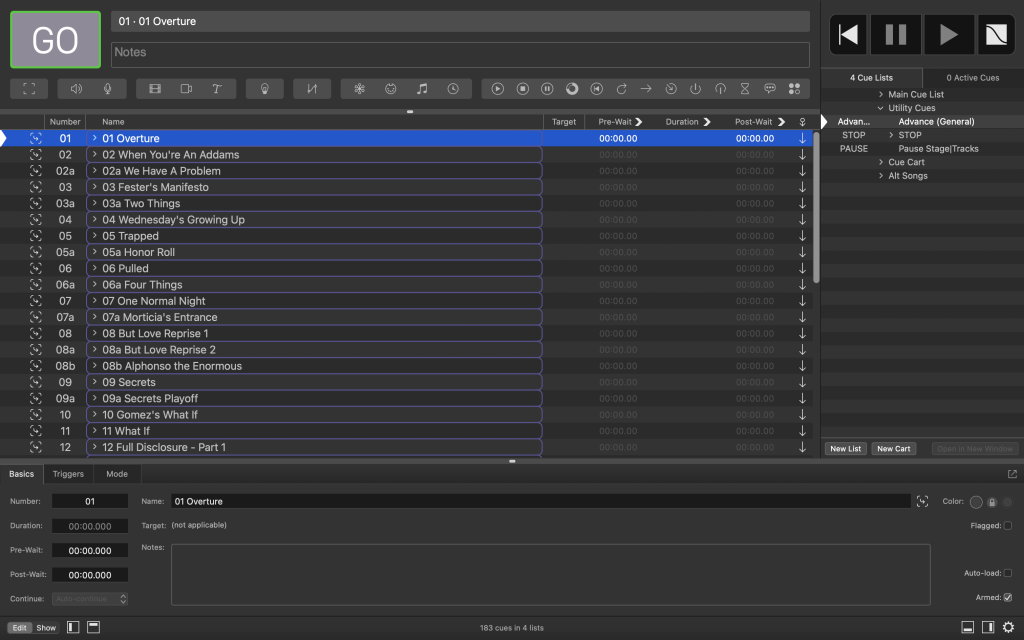
Task: Expand the Cue Cart list
Action: pos(880,163)
